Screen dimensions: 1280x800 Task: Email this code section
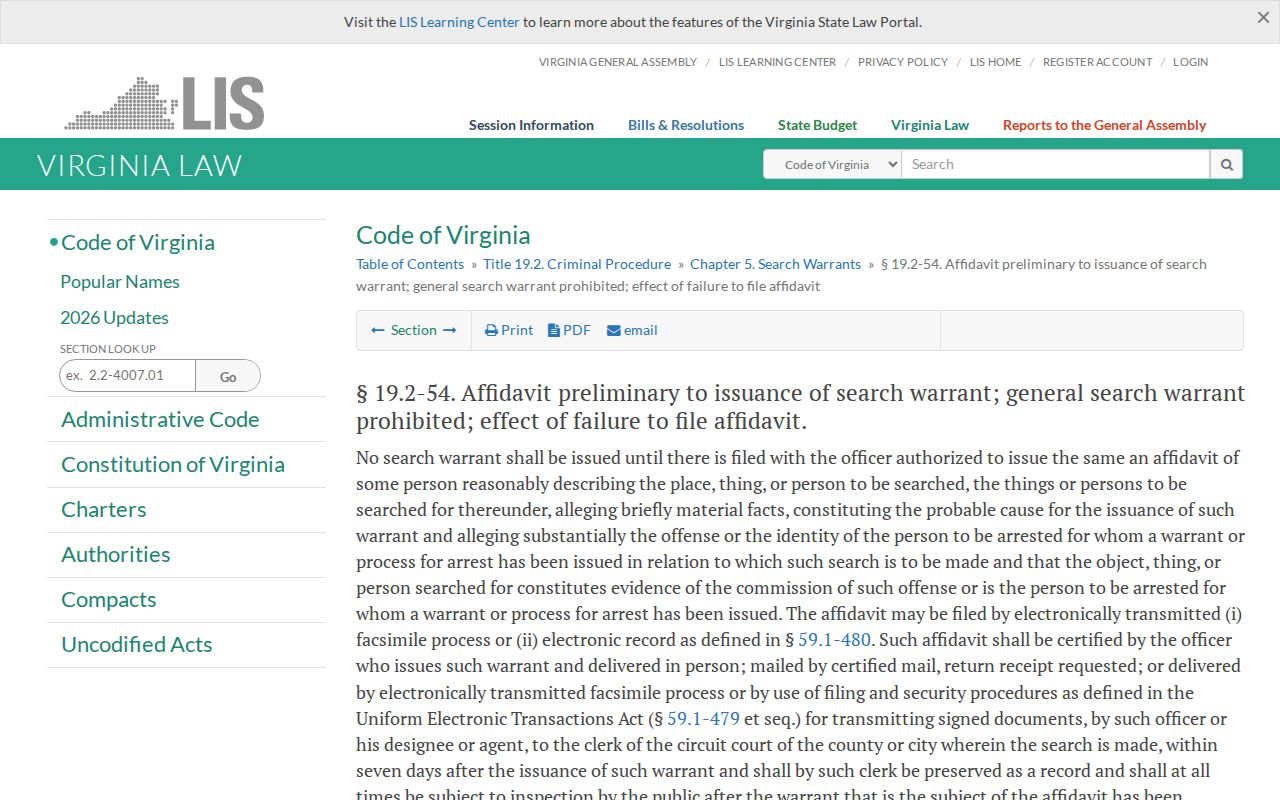(632, 330)
